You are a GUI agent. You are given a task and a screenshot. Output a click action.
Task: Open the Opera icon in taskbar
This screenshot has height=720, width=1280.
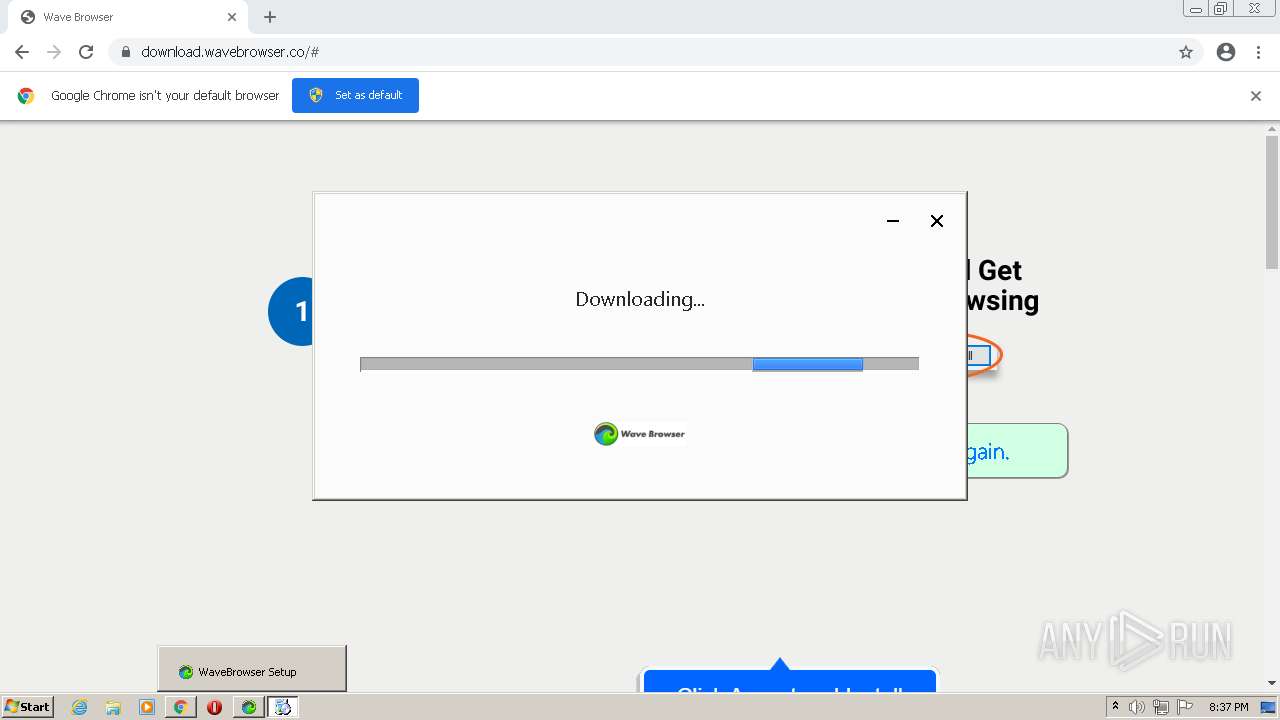pyautogui.click(x=214, y=707)
